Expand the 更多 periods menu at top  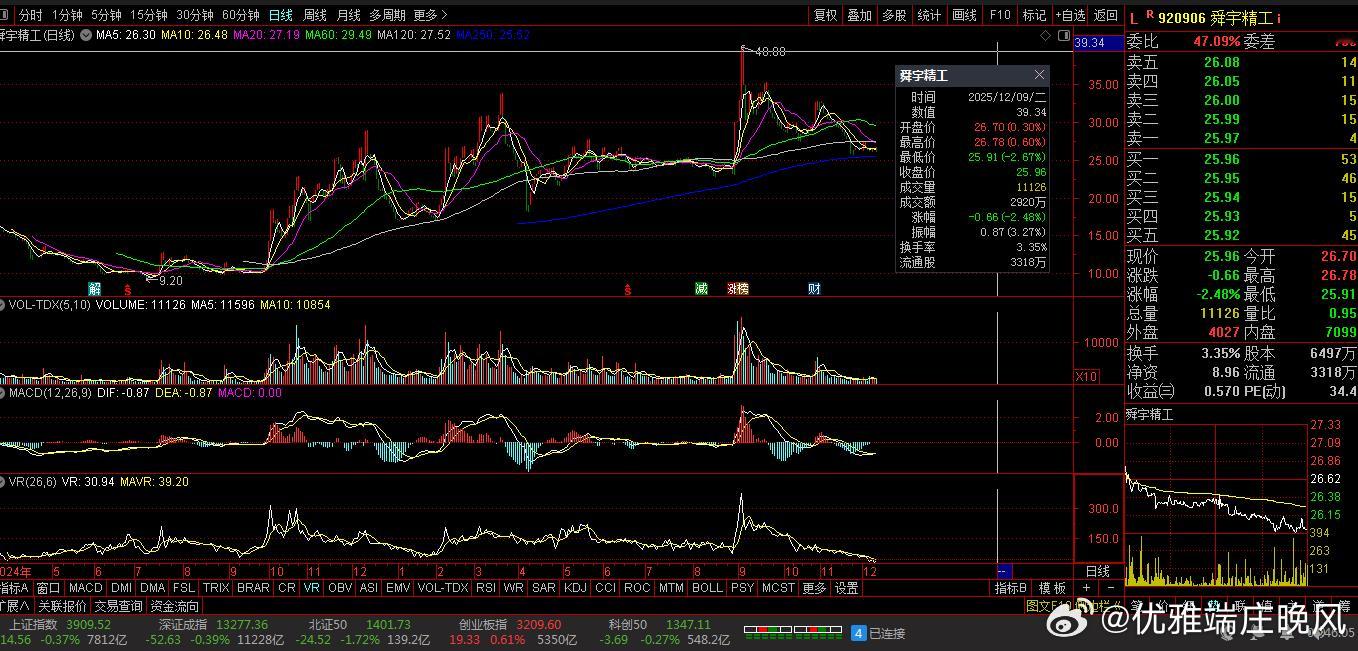[x=430, y=15]
